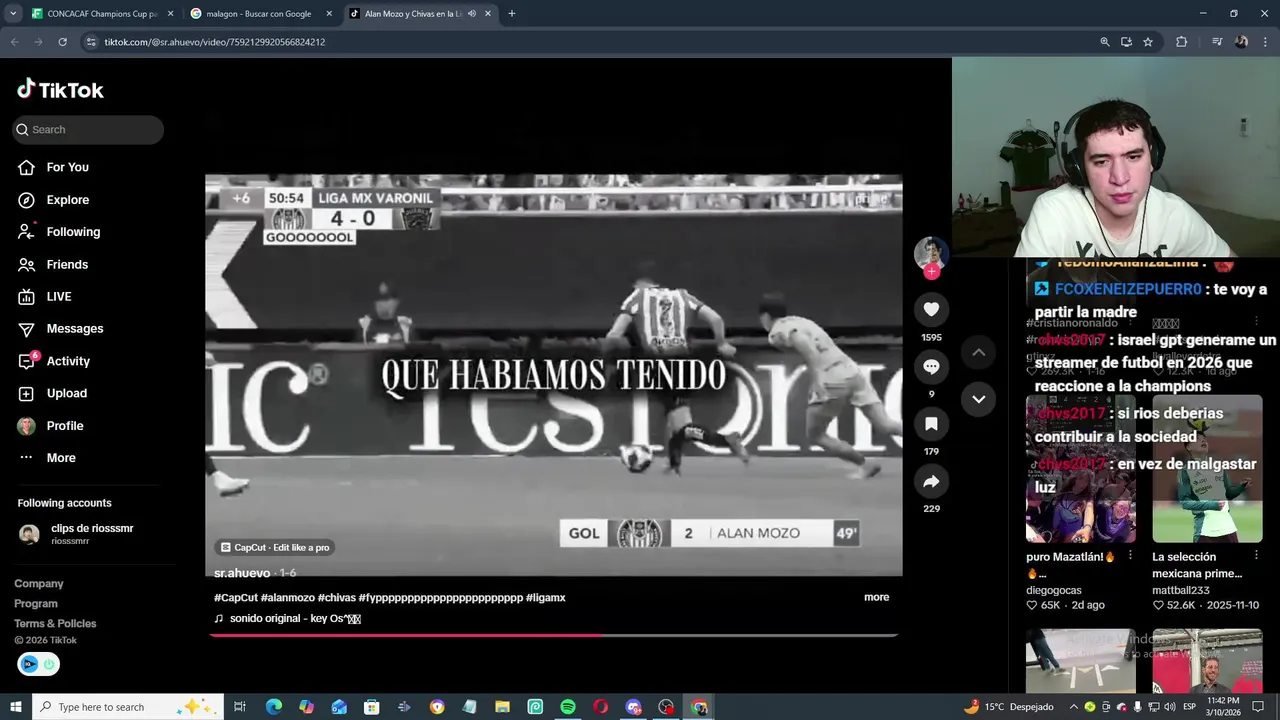Open La selección mexicana video thumbnail

[x=1207, y=469]
